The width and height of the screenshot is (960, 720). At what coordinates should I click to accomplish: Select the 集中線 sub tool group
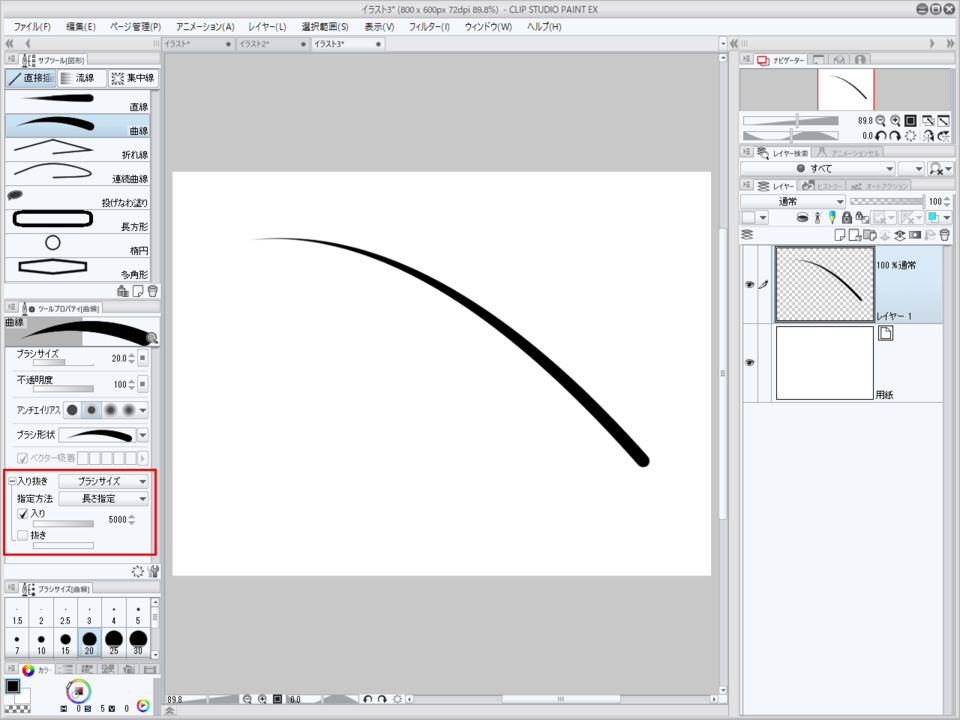point(132,78)
